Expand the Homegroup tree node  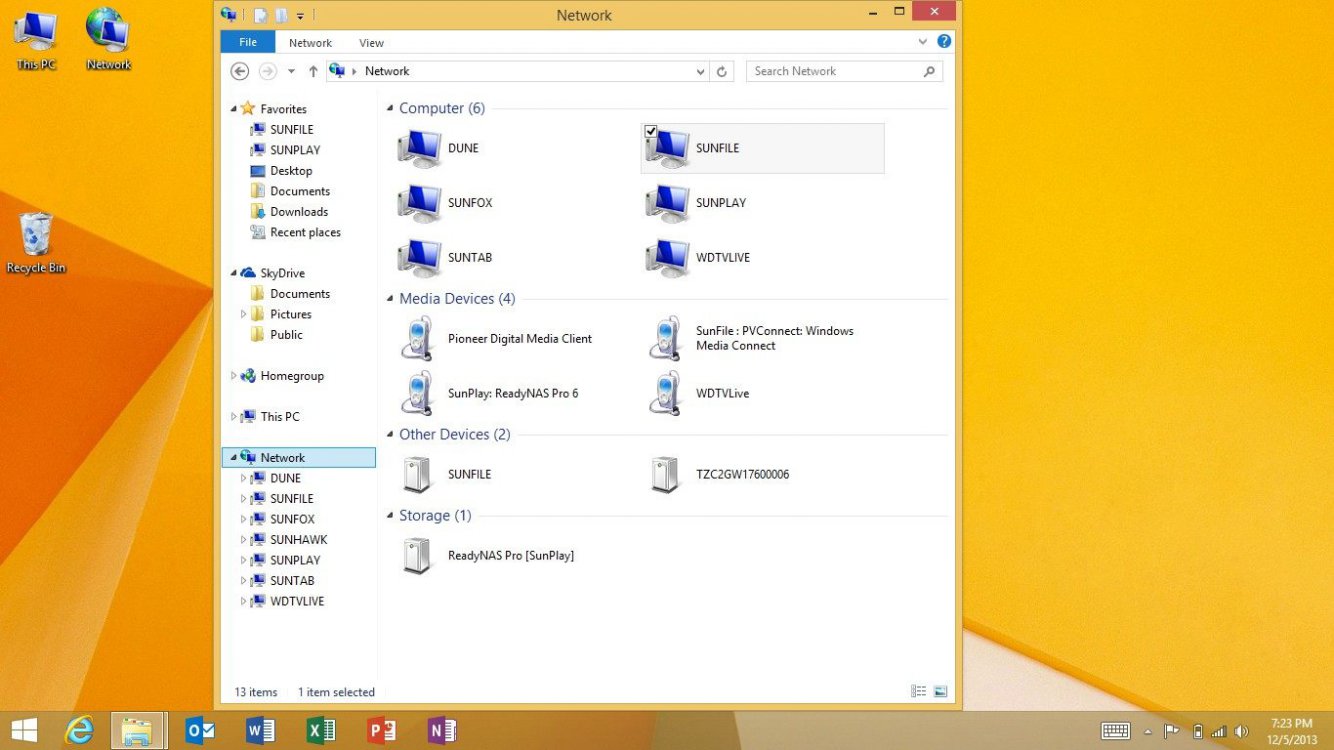point(234,376)
